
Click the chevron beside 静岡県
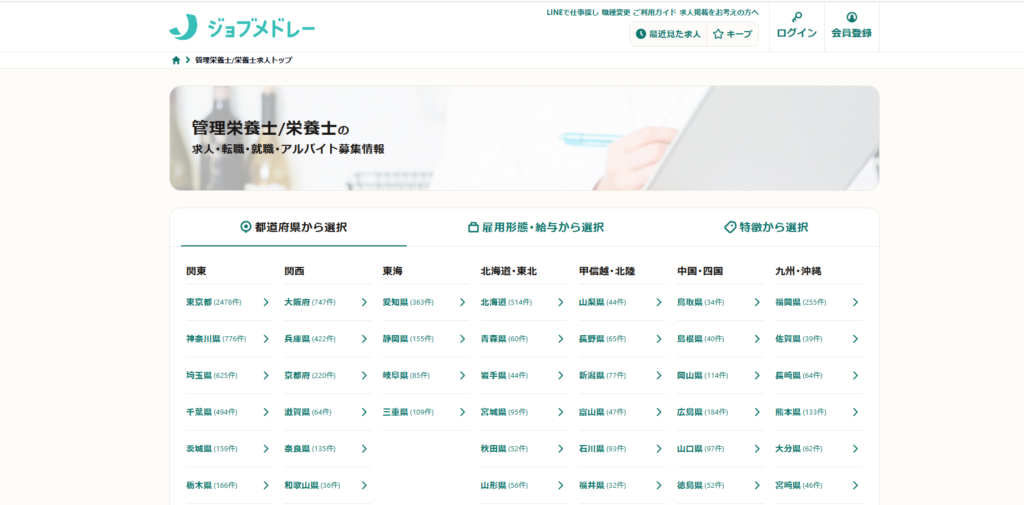462,338
